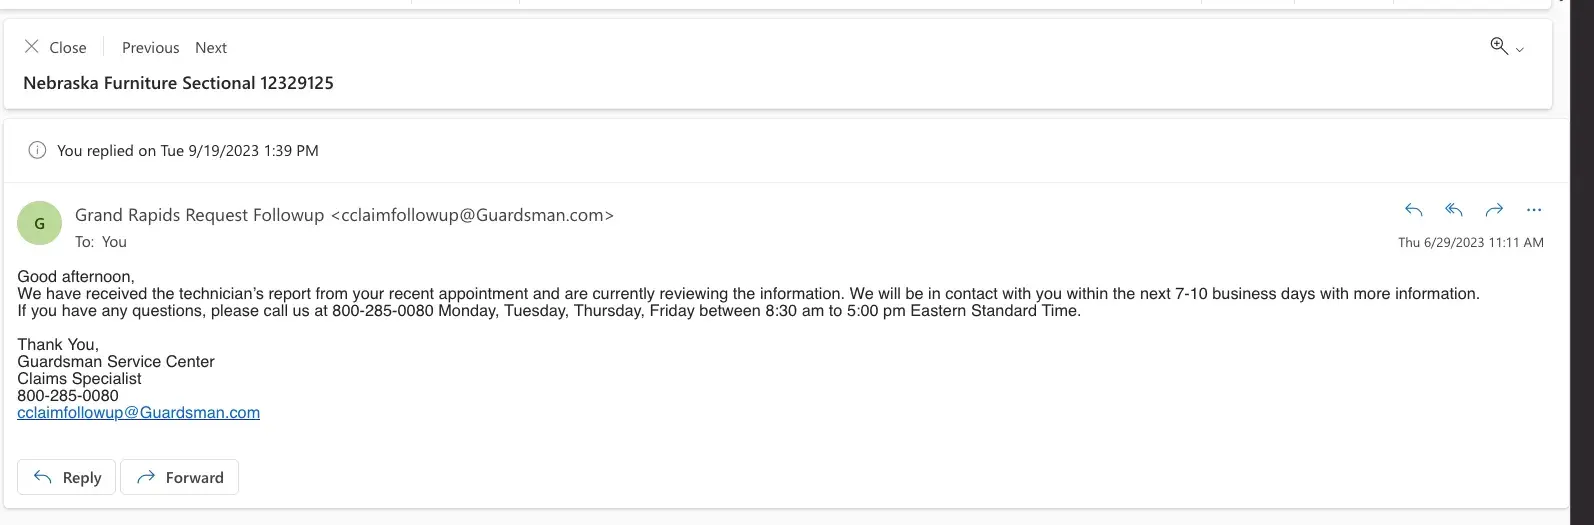Open the more actions ellipsis menu
This screenshot has width=1594, height=525.
1534,210
